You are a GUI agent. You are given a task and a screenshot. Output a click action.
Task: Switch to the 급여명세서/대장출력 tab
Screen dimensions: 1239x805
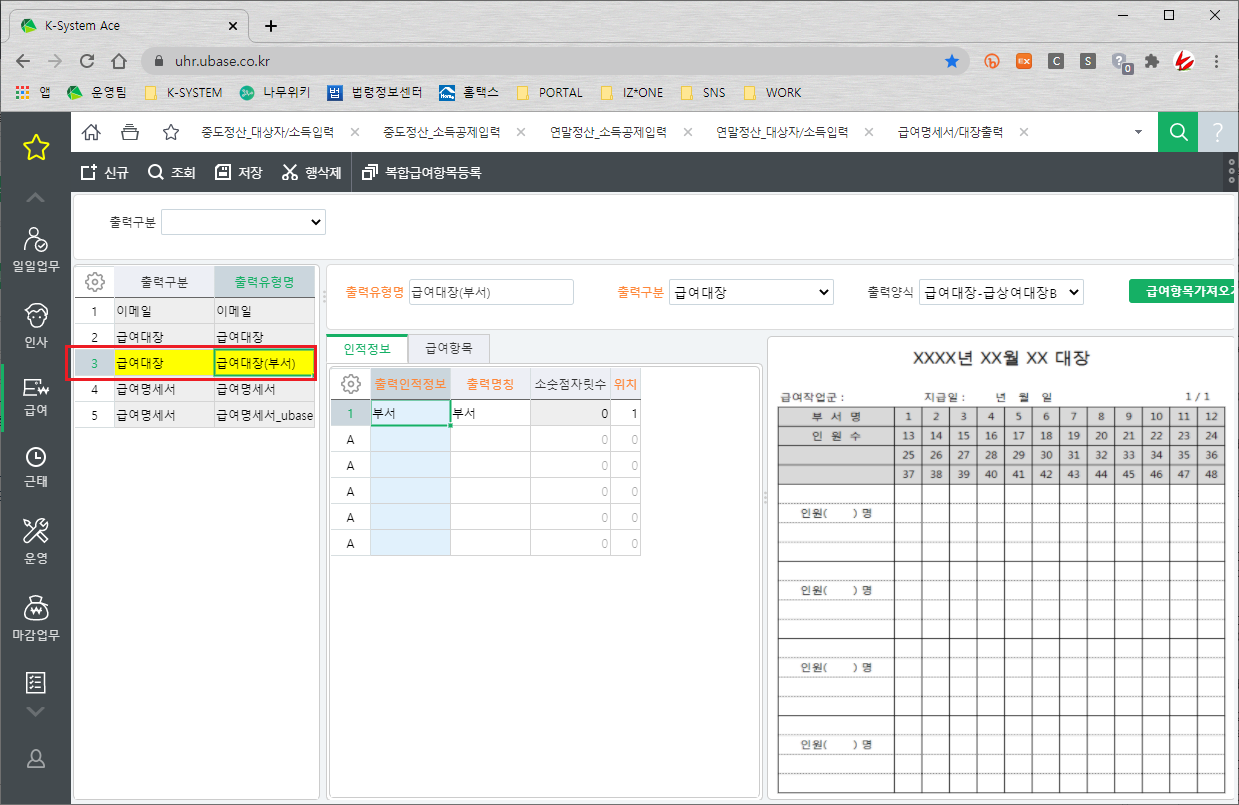click(x=950, y=132)
